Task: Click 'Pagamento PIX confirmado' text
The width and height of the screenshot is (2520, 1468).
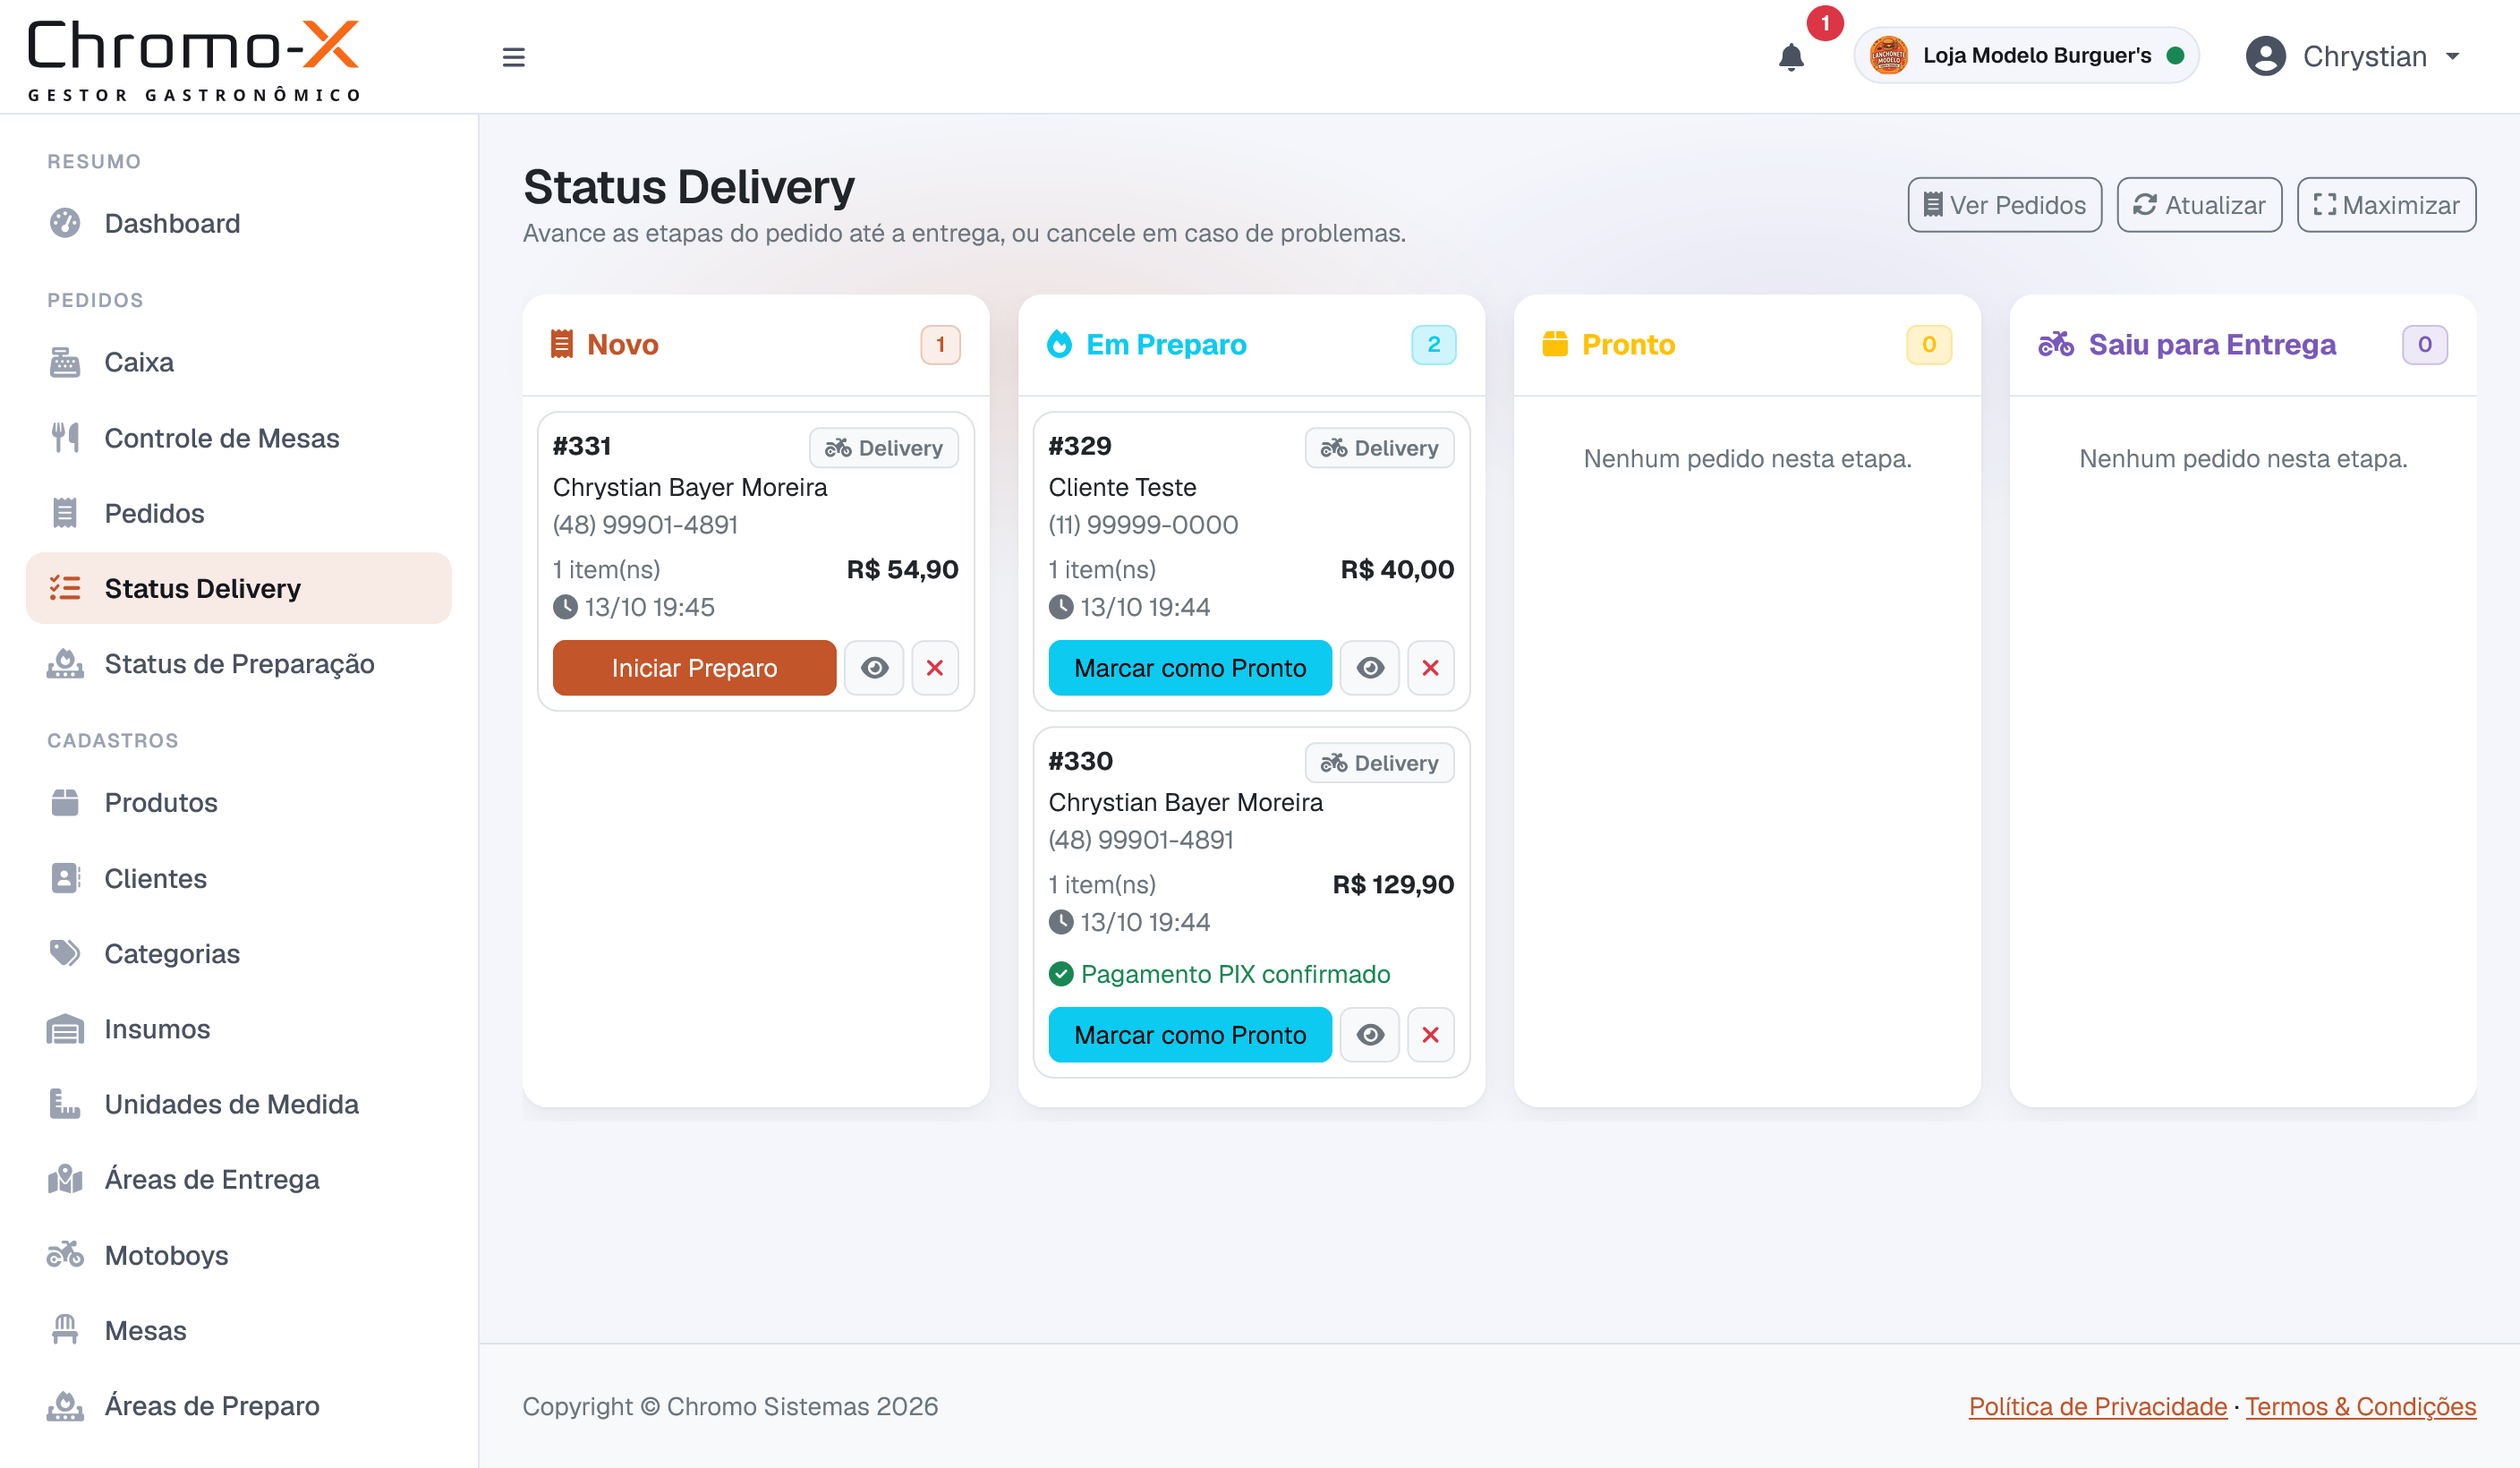Action: tap(1235, 974)
